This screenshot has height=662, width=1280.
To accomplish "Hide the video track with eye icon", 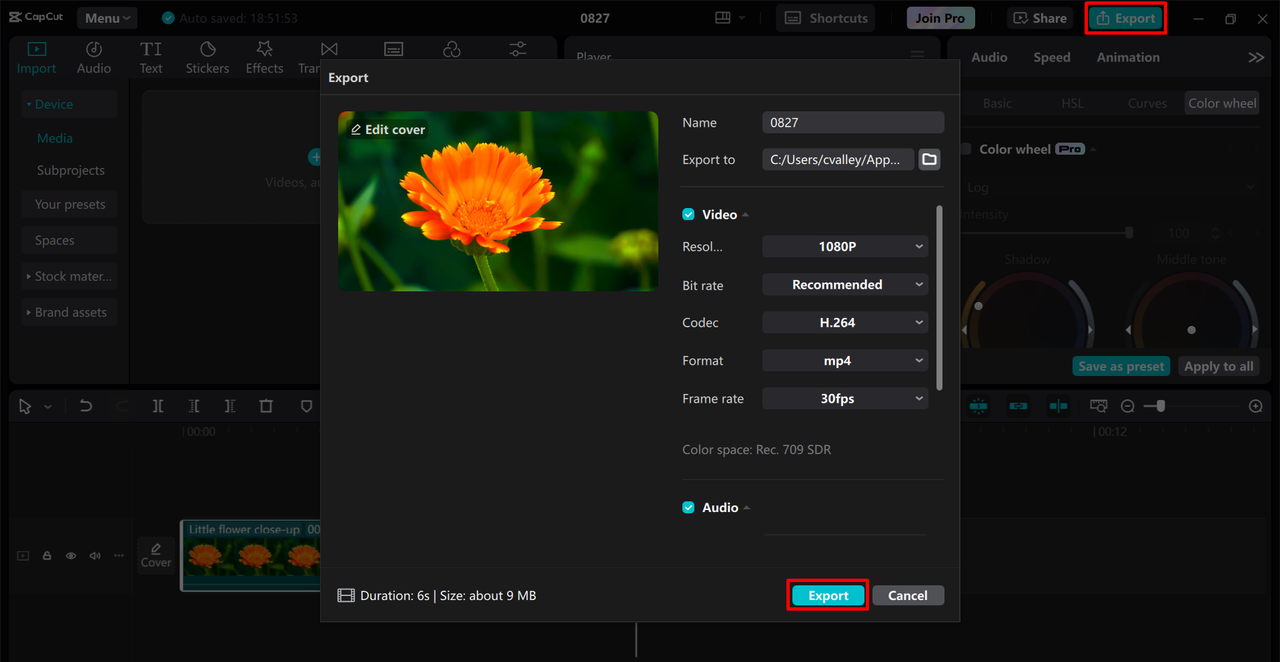I will (x=71, y=556).
